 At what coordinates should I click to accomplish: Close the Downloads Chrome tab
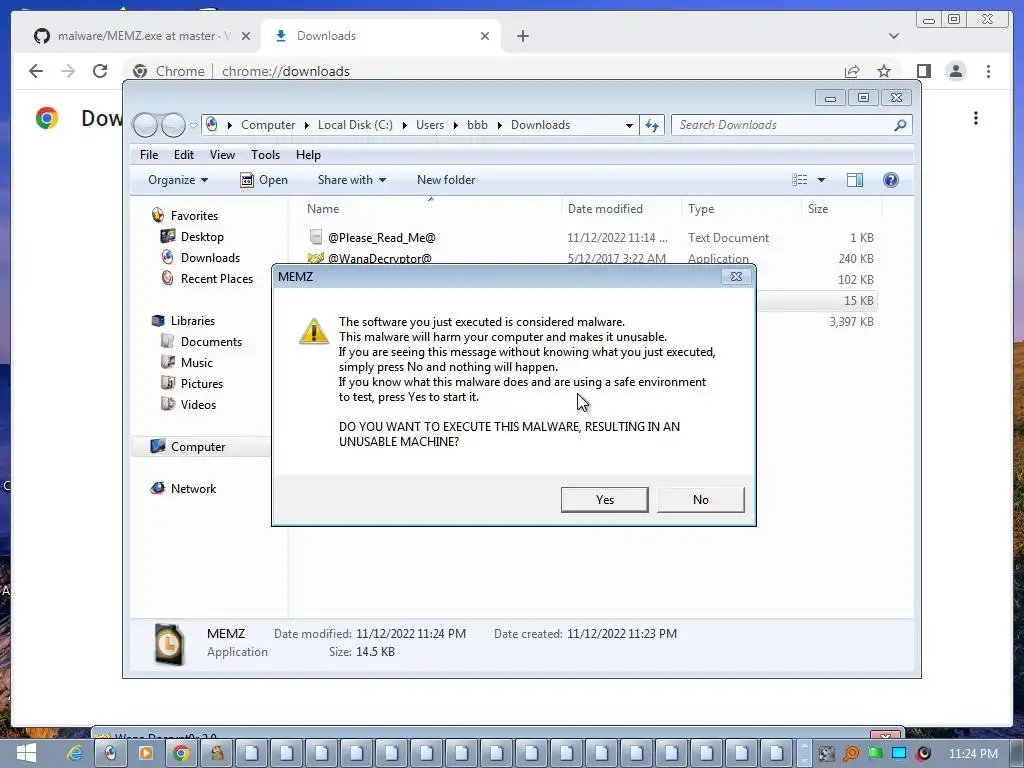[485, 36]
